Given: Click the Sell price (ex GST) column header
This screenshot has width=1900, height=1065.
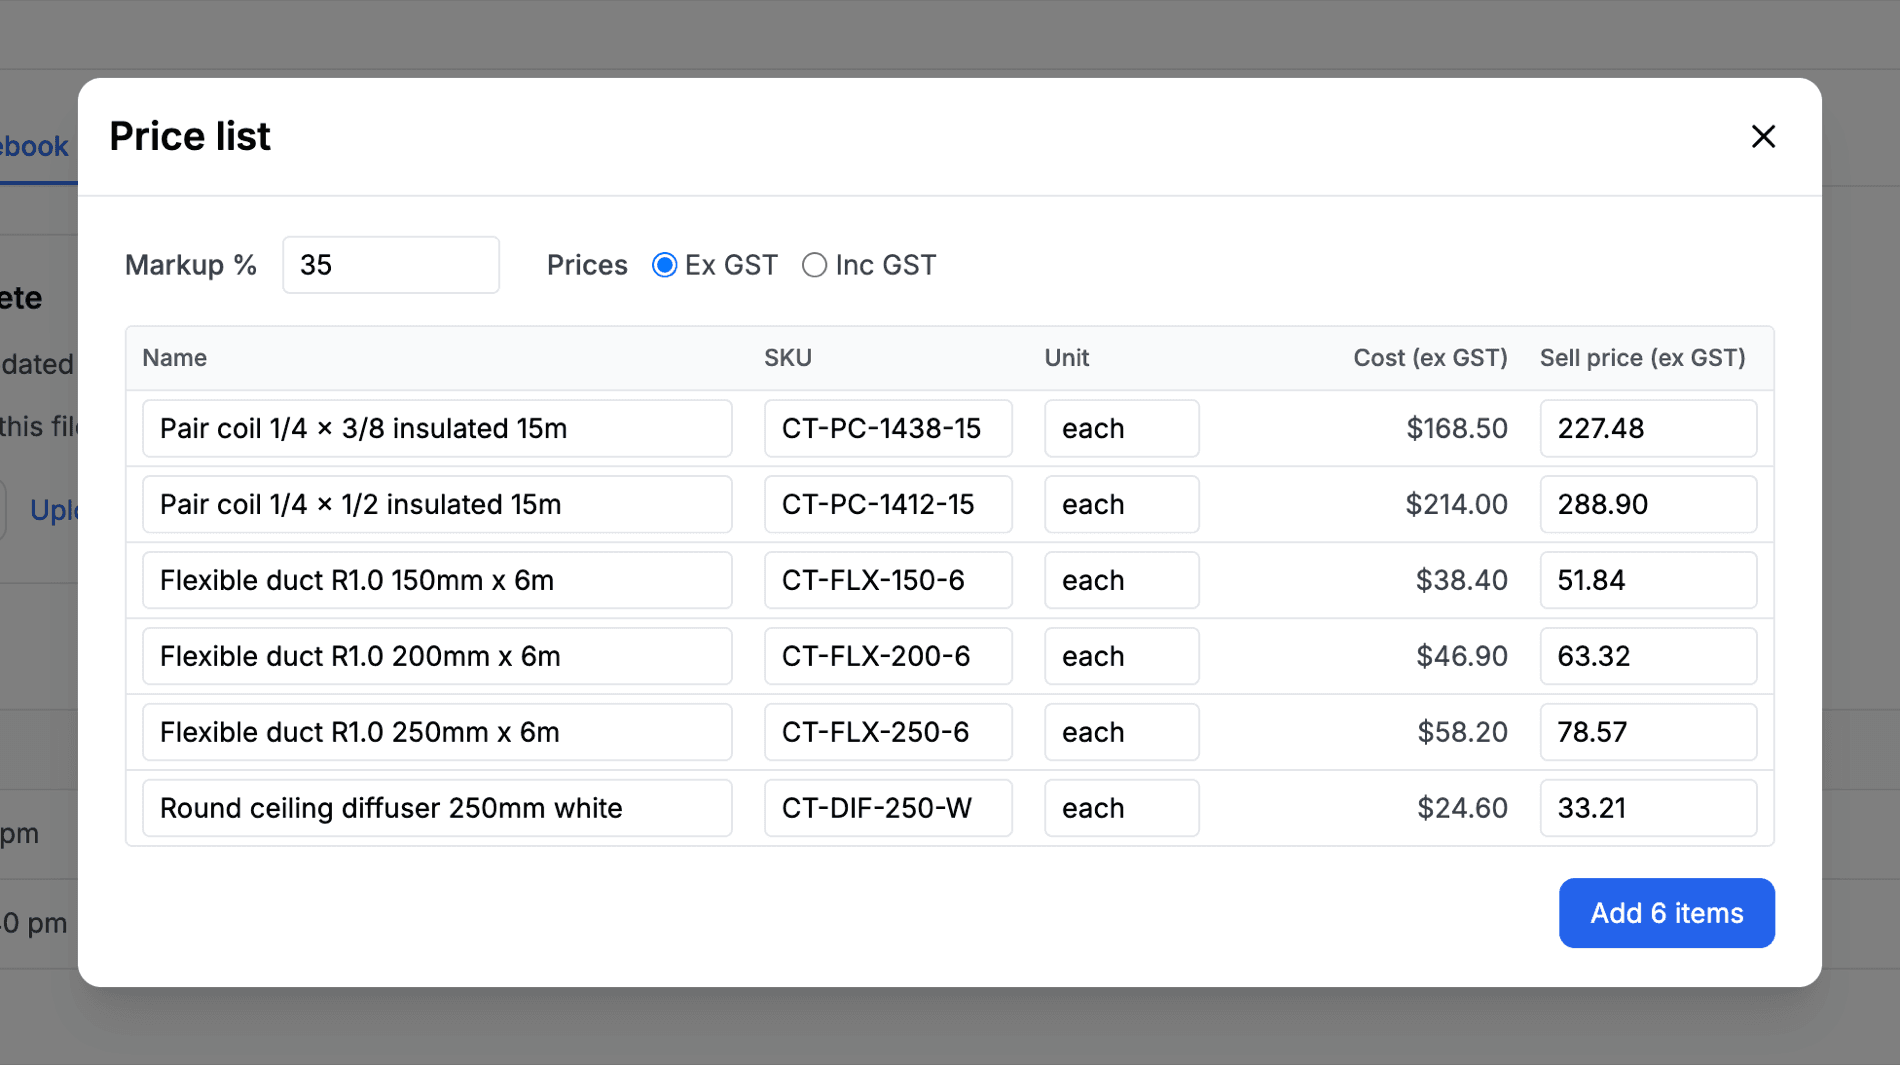Looking at the screenshot, I should 1643,358.
